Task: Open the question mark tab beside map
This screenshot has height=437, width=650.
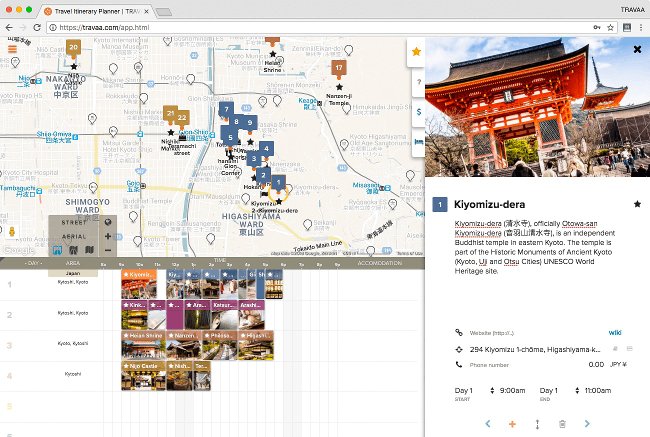Action: pyautogui.click(x=418, y=82)
